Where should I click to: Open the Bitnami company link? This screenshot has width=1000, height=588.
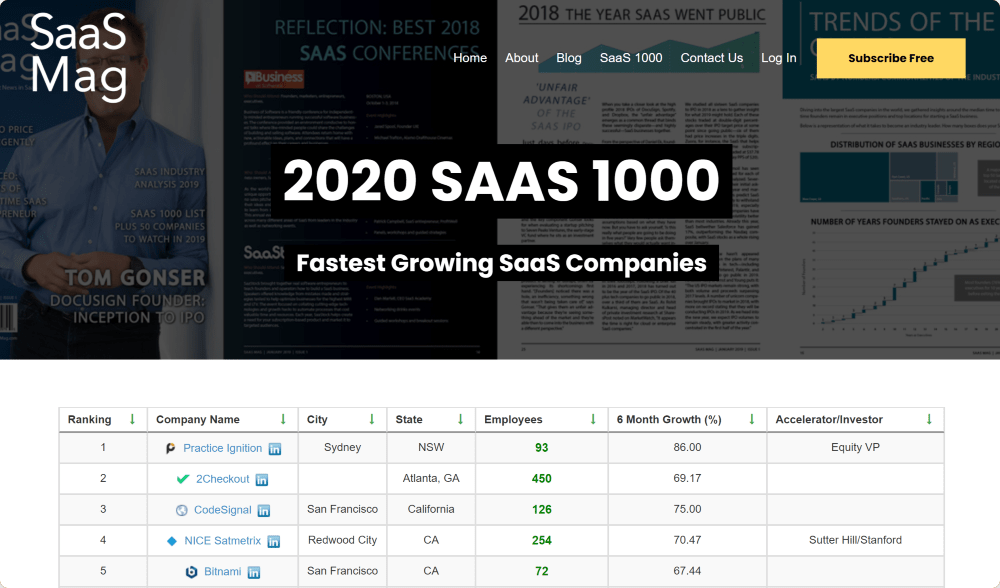tap(223, 571)
